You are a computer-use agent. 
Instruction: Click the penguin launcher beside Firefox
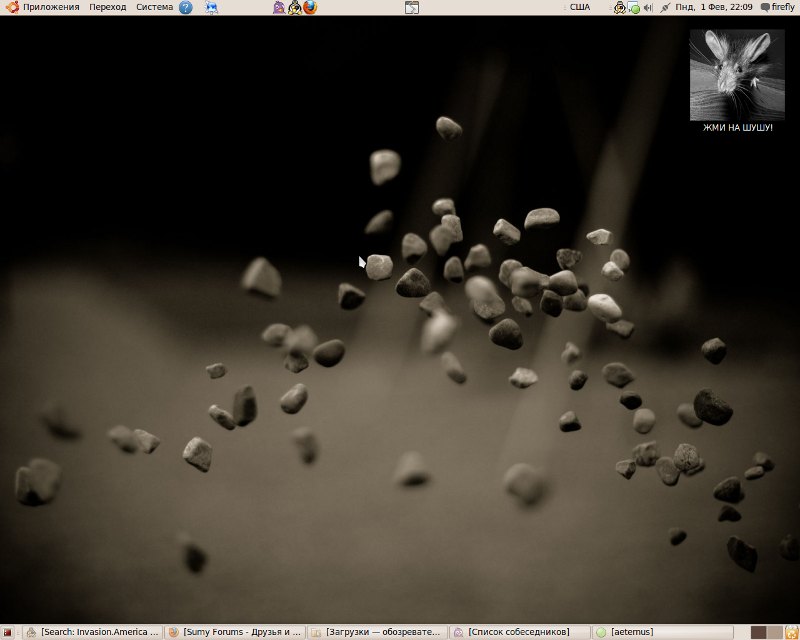pos(294,7)
